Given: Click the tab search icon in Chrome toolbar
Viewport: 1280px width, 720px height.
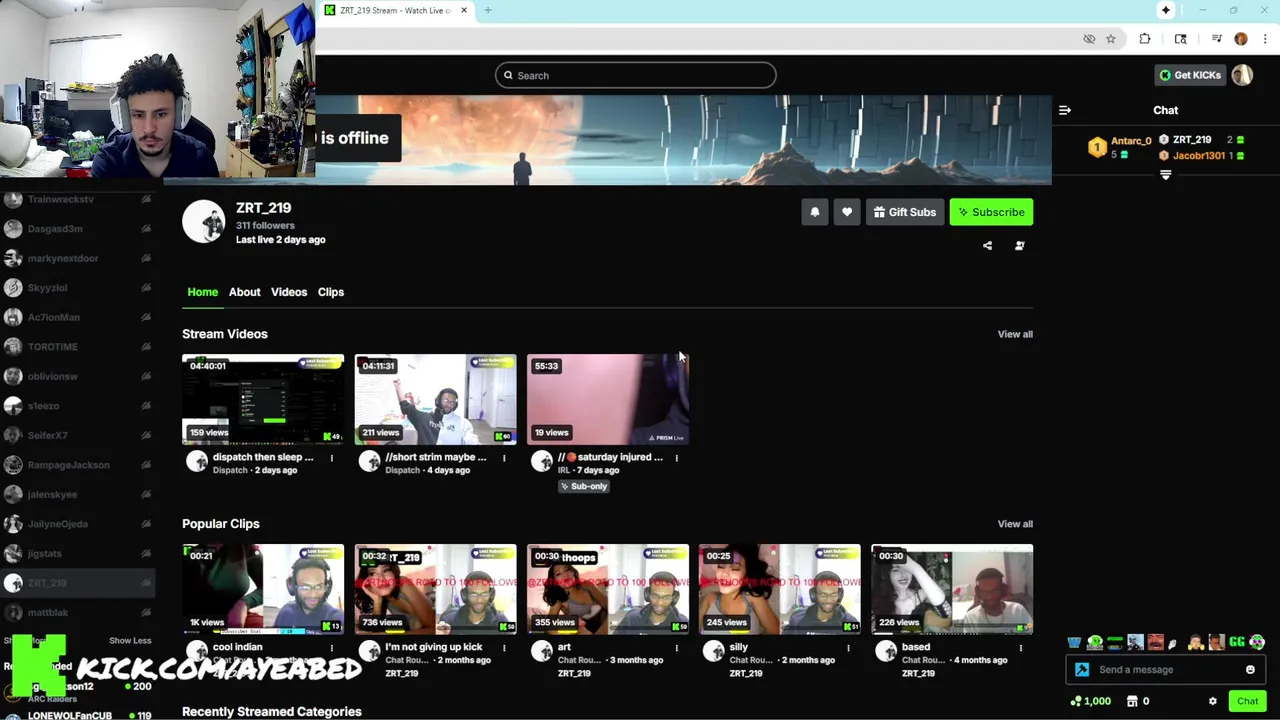Looking at the screenshot, I should tap(1181, 39).
